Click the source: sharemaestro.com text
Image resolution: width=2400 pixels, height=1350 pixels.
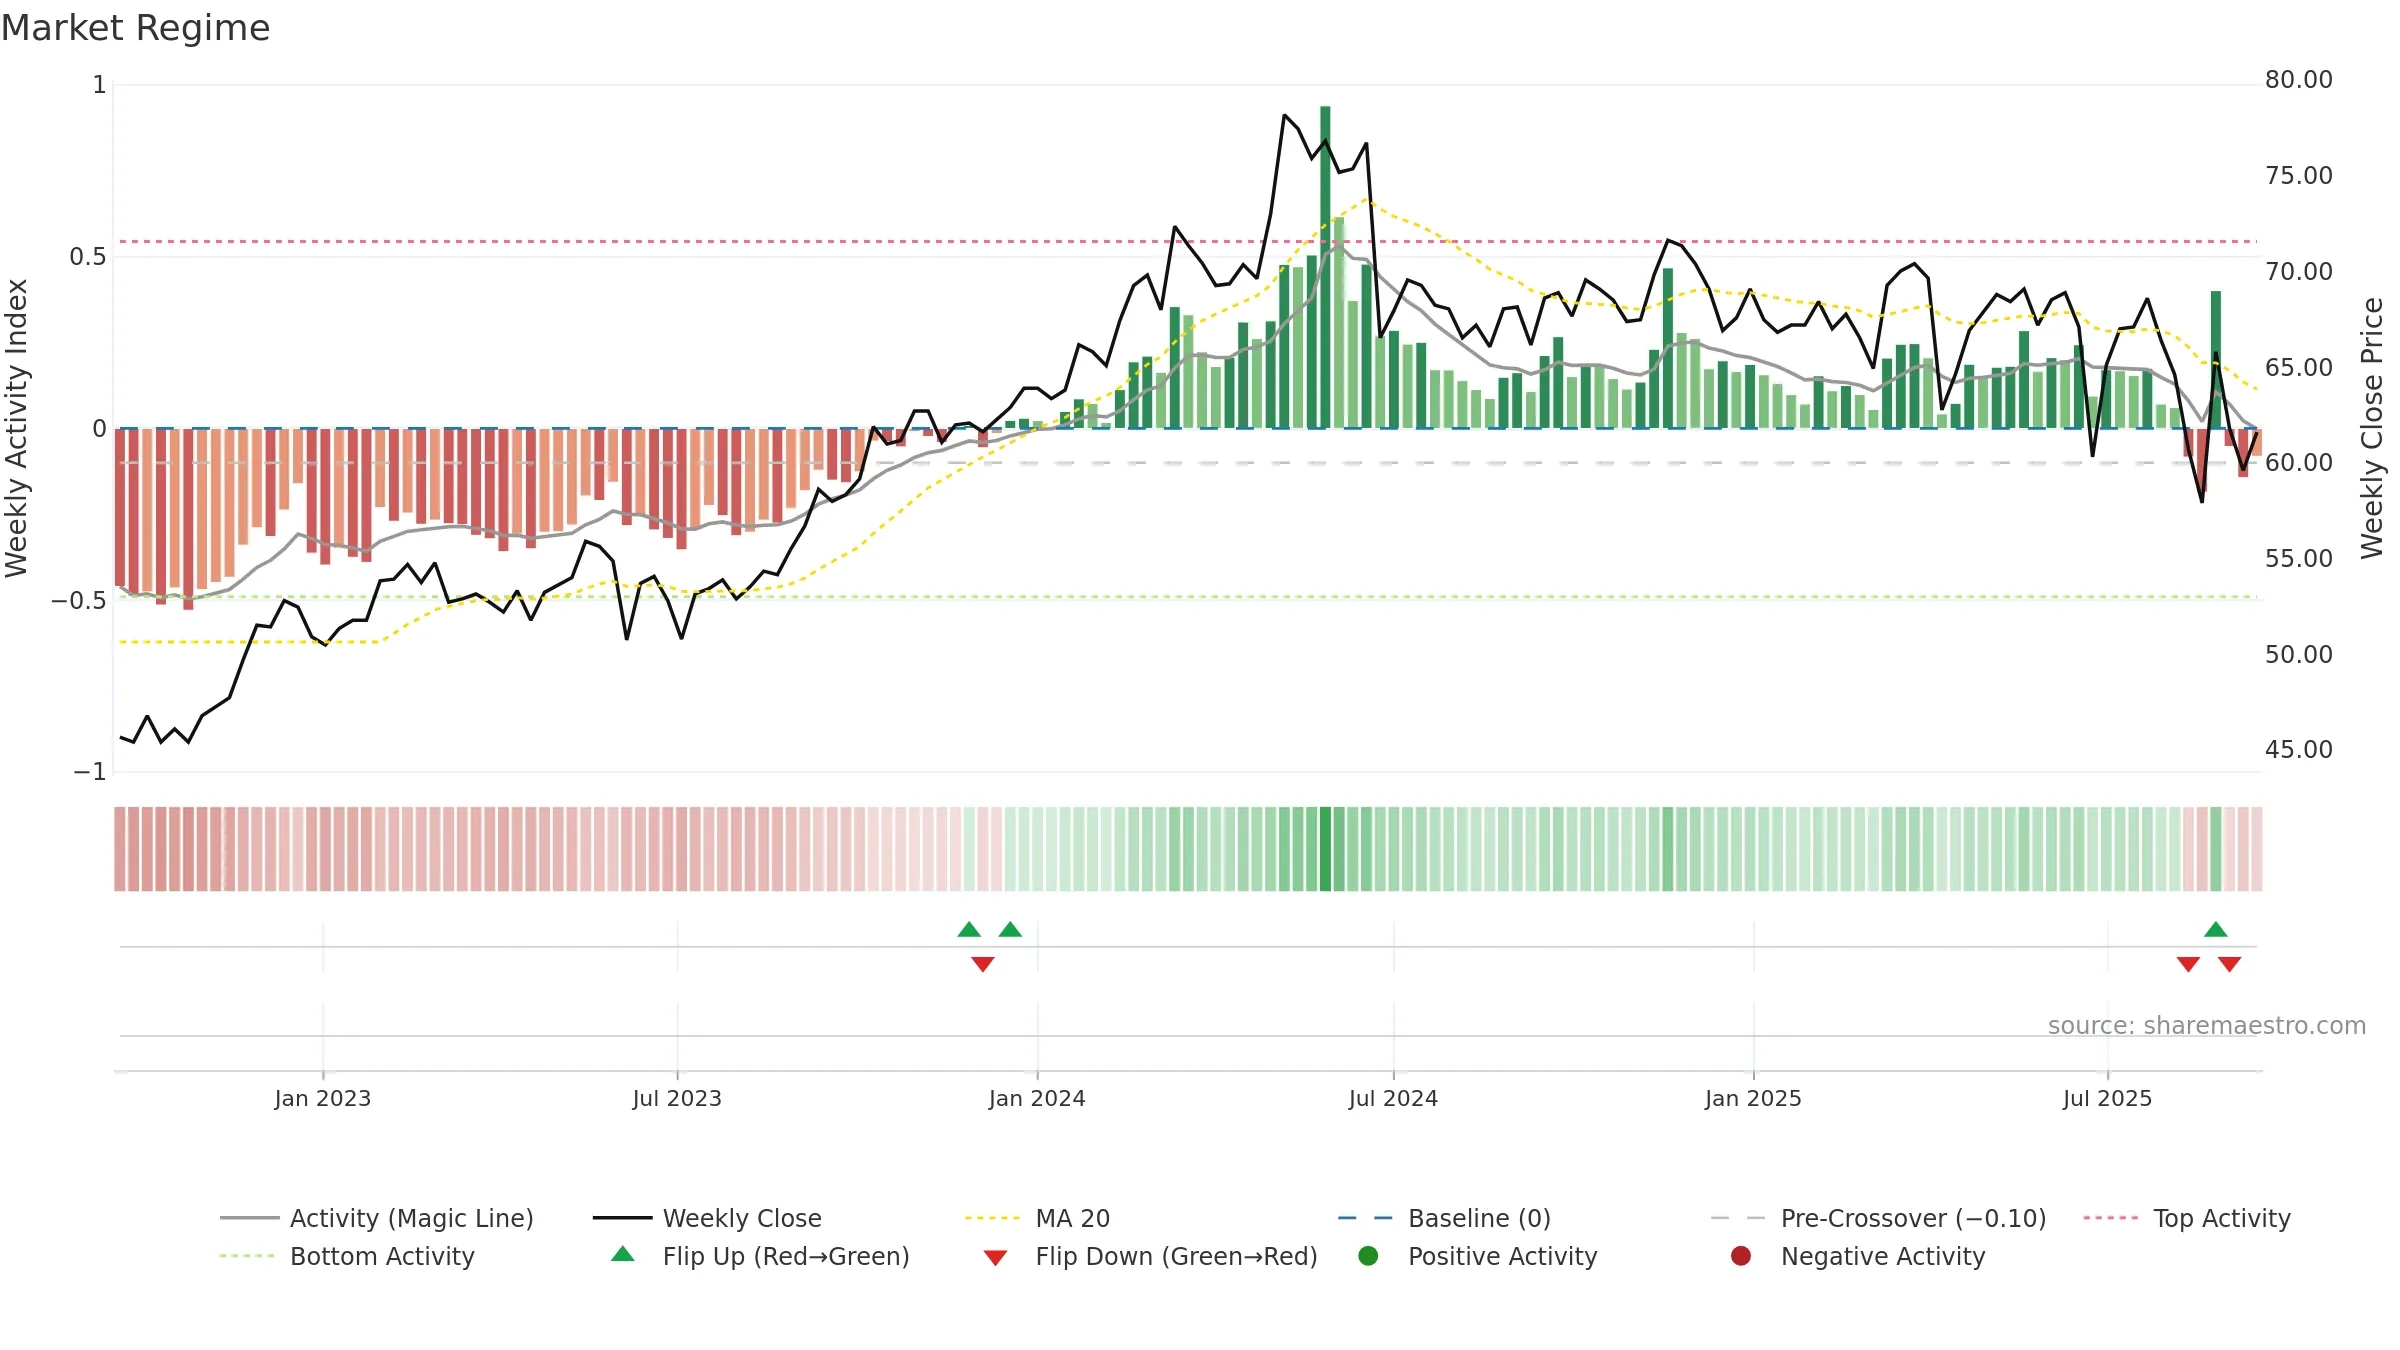coord(2207,1026)
